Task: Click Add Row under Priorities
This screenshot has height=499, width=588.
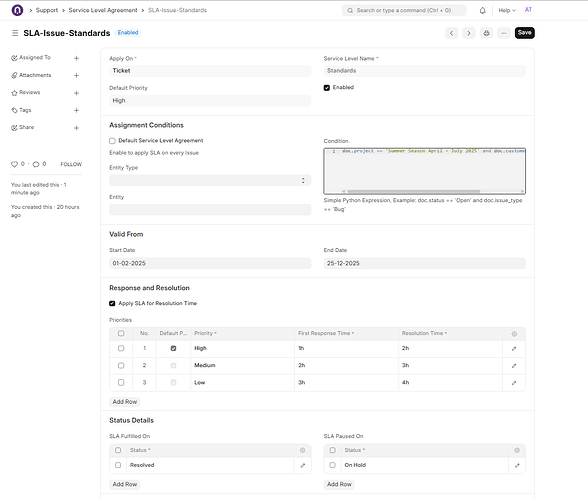Action: point(125,402)
